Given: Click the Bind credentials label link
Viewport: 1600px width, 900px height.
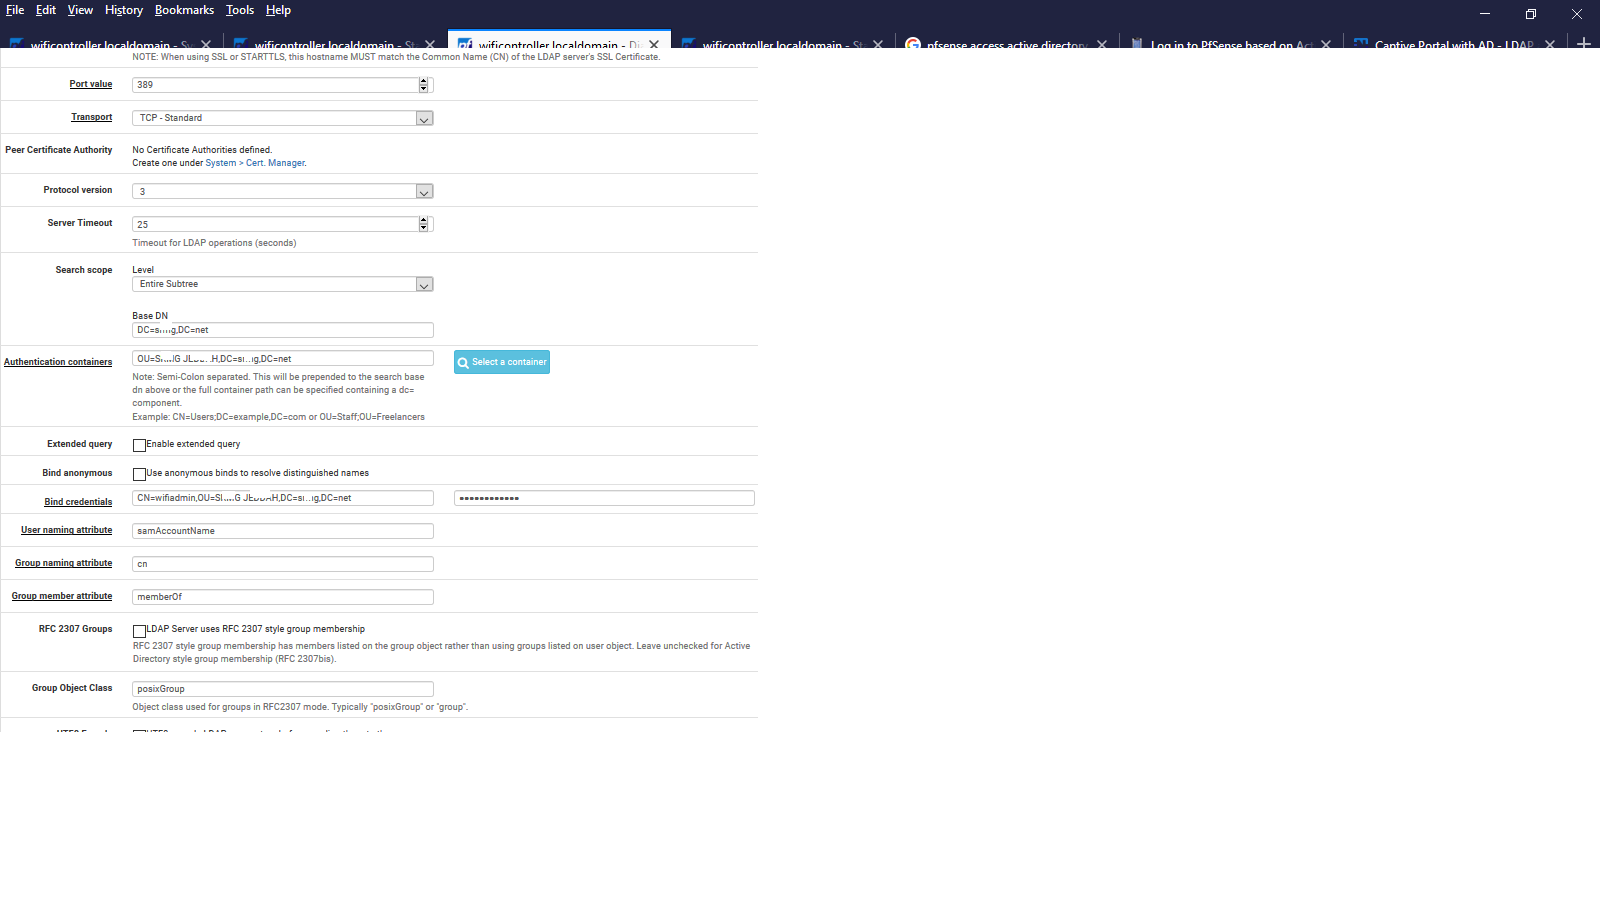Looking at the screenshot, I should [78, 502].
